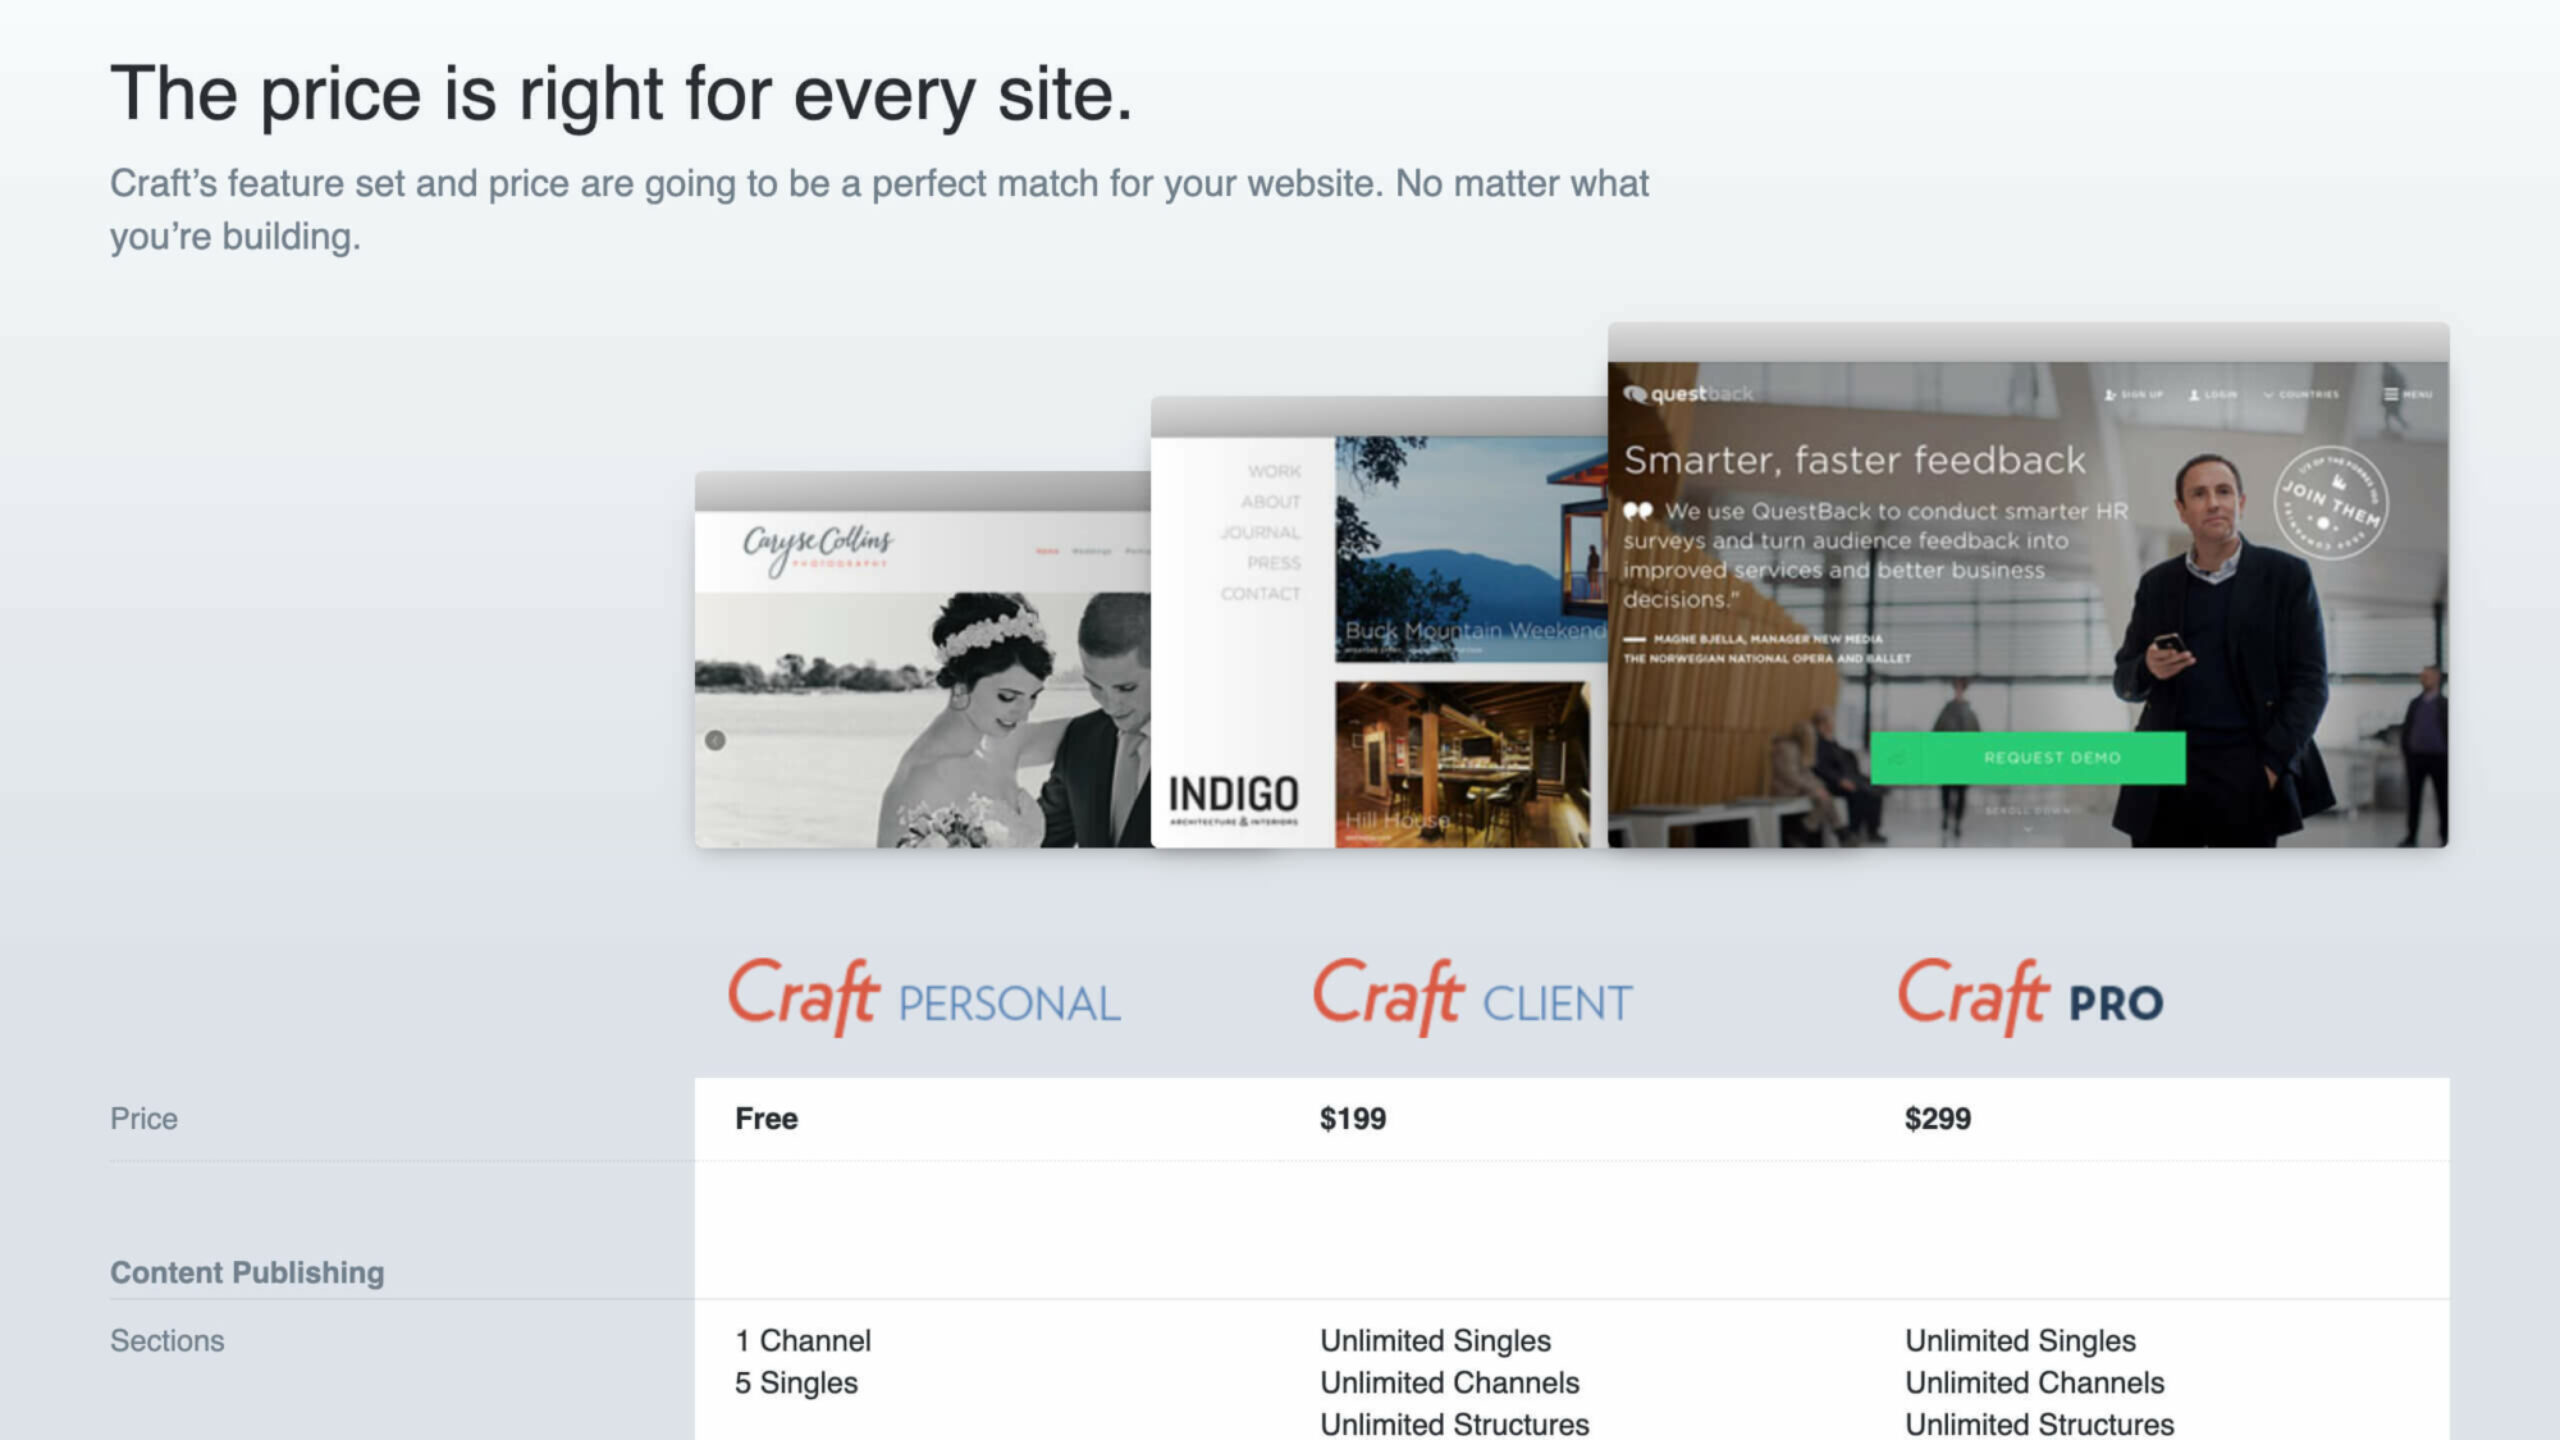
Task: Click 'Unlimited Singles' in Pro column
Action: tap(2020, 1341)
